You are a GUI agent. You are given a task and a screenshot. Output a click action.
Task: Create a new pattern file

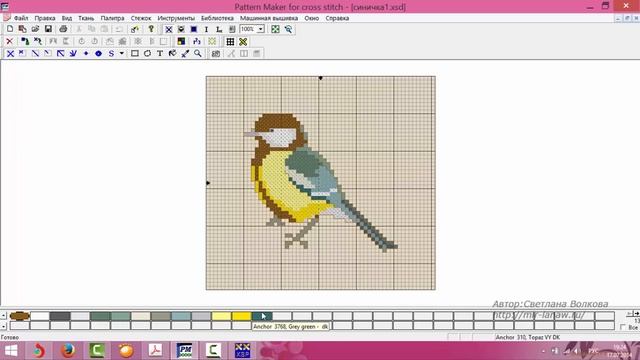tap(10, 29)
